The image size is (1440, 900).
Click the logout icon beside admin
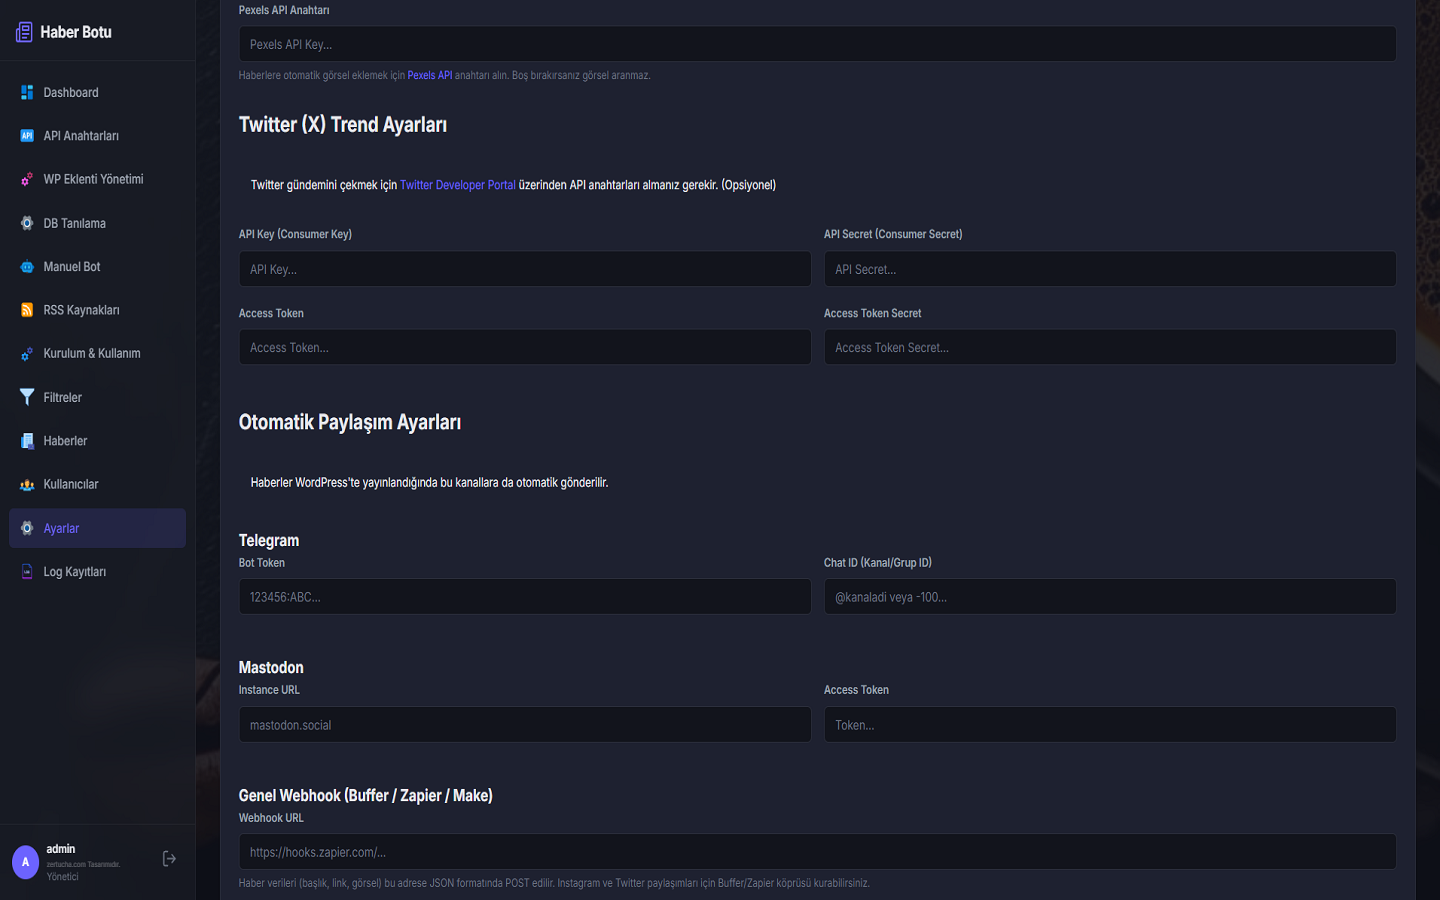[169, 859]
